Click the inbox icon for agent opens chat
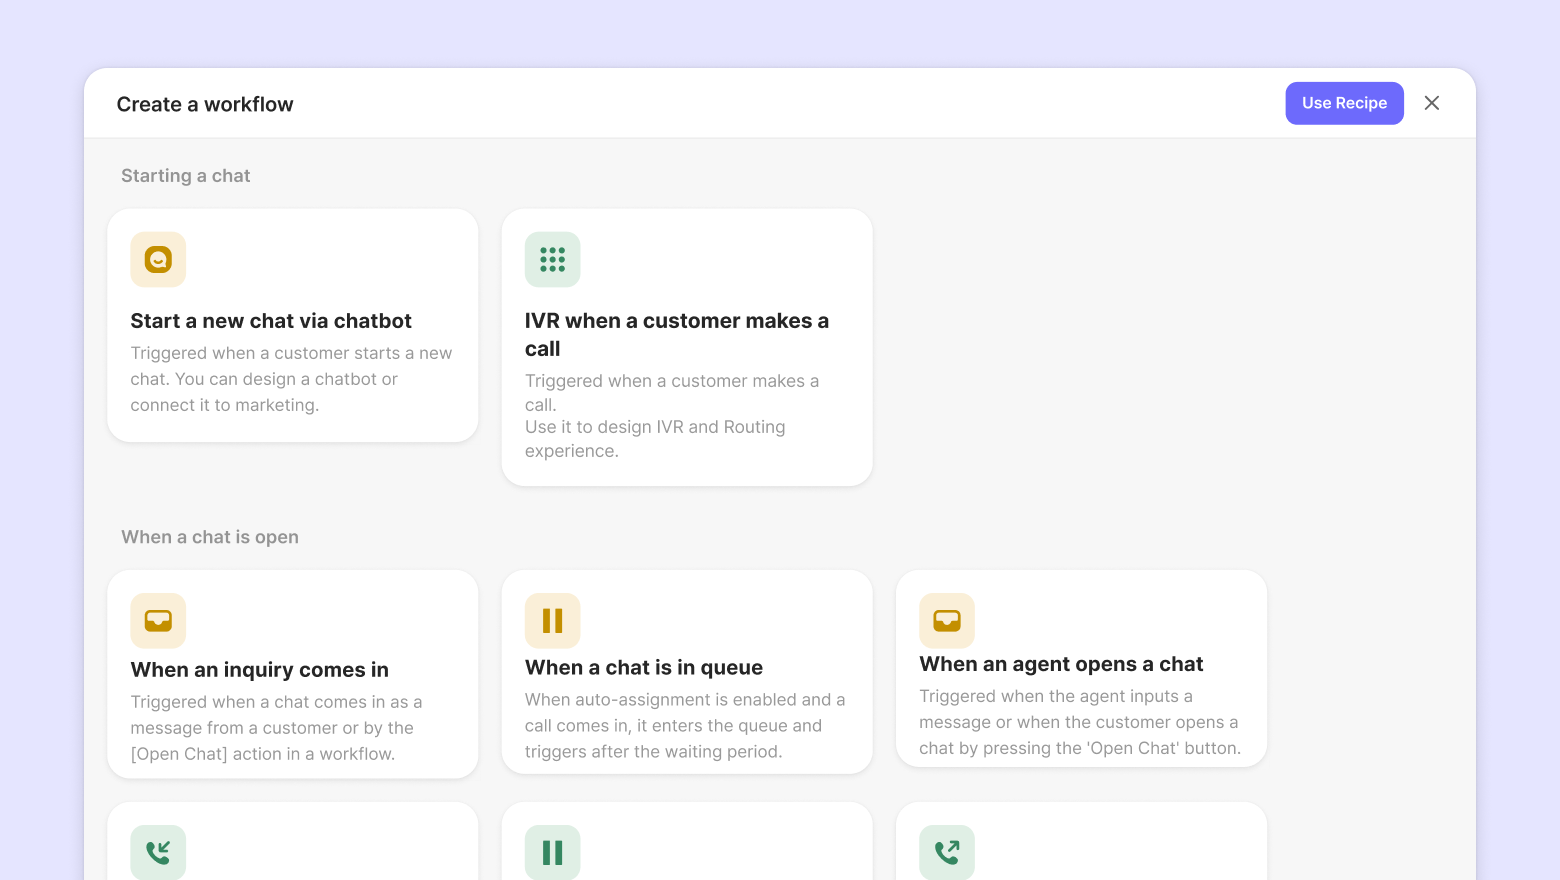This screenshot has width=1560, height=880. [x=947, y=621]
